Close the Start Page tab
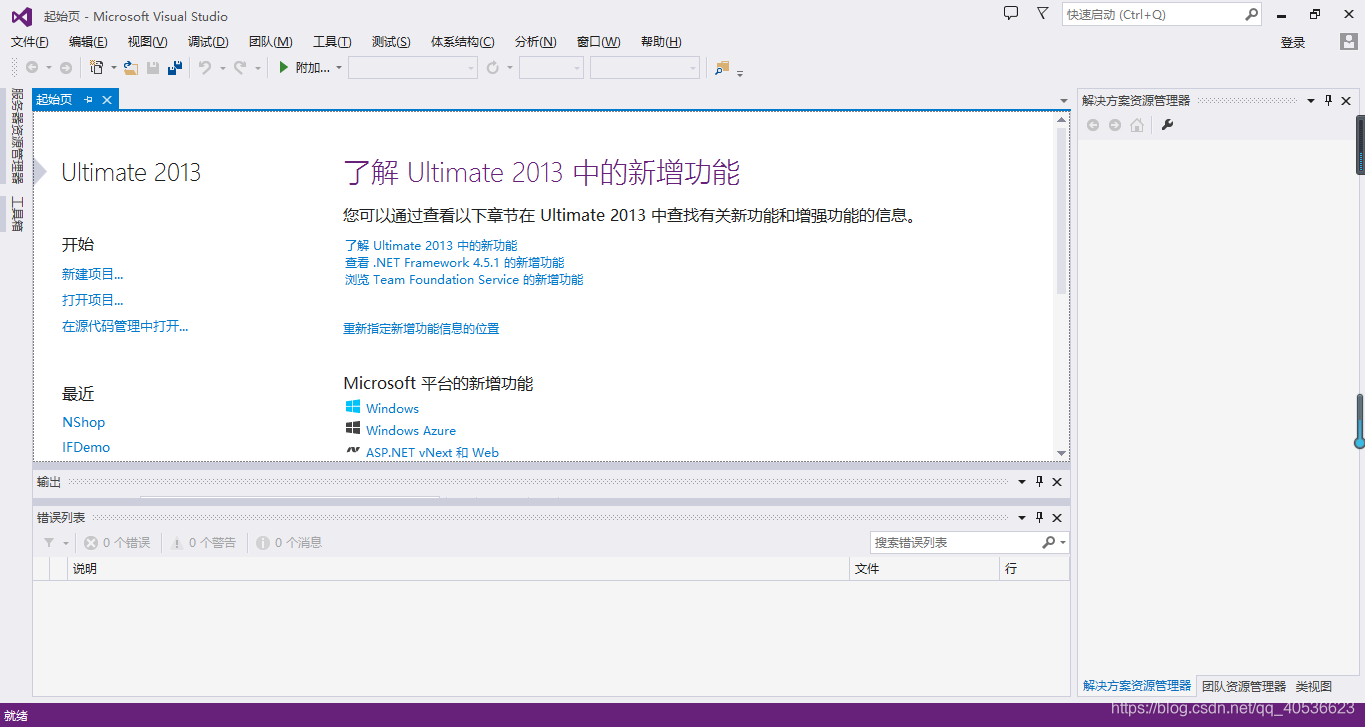Image resolution: width=1365 pixels, height=727 pixels. point(107,100)
